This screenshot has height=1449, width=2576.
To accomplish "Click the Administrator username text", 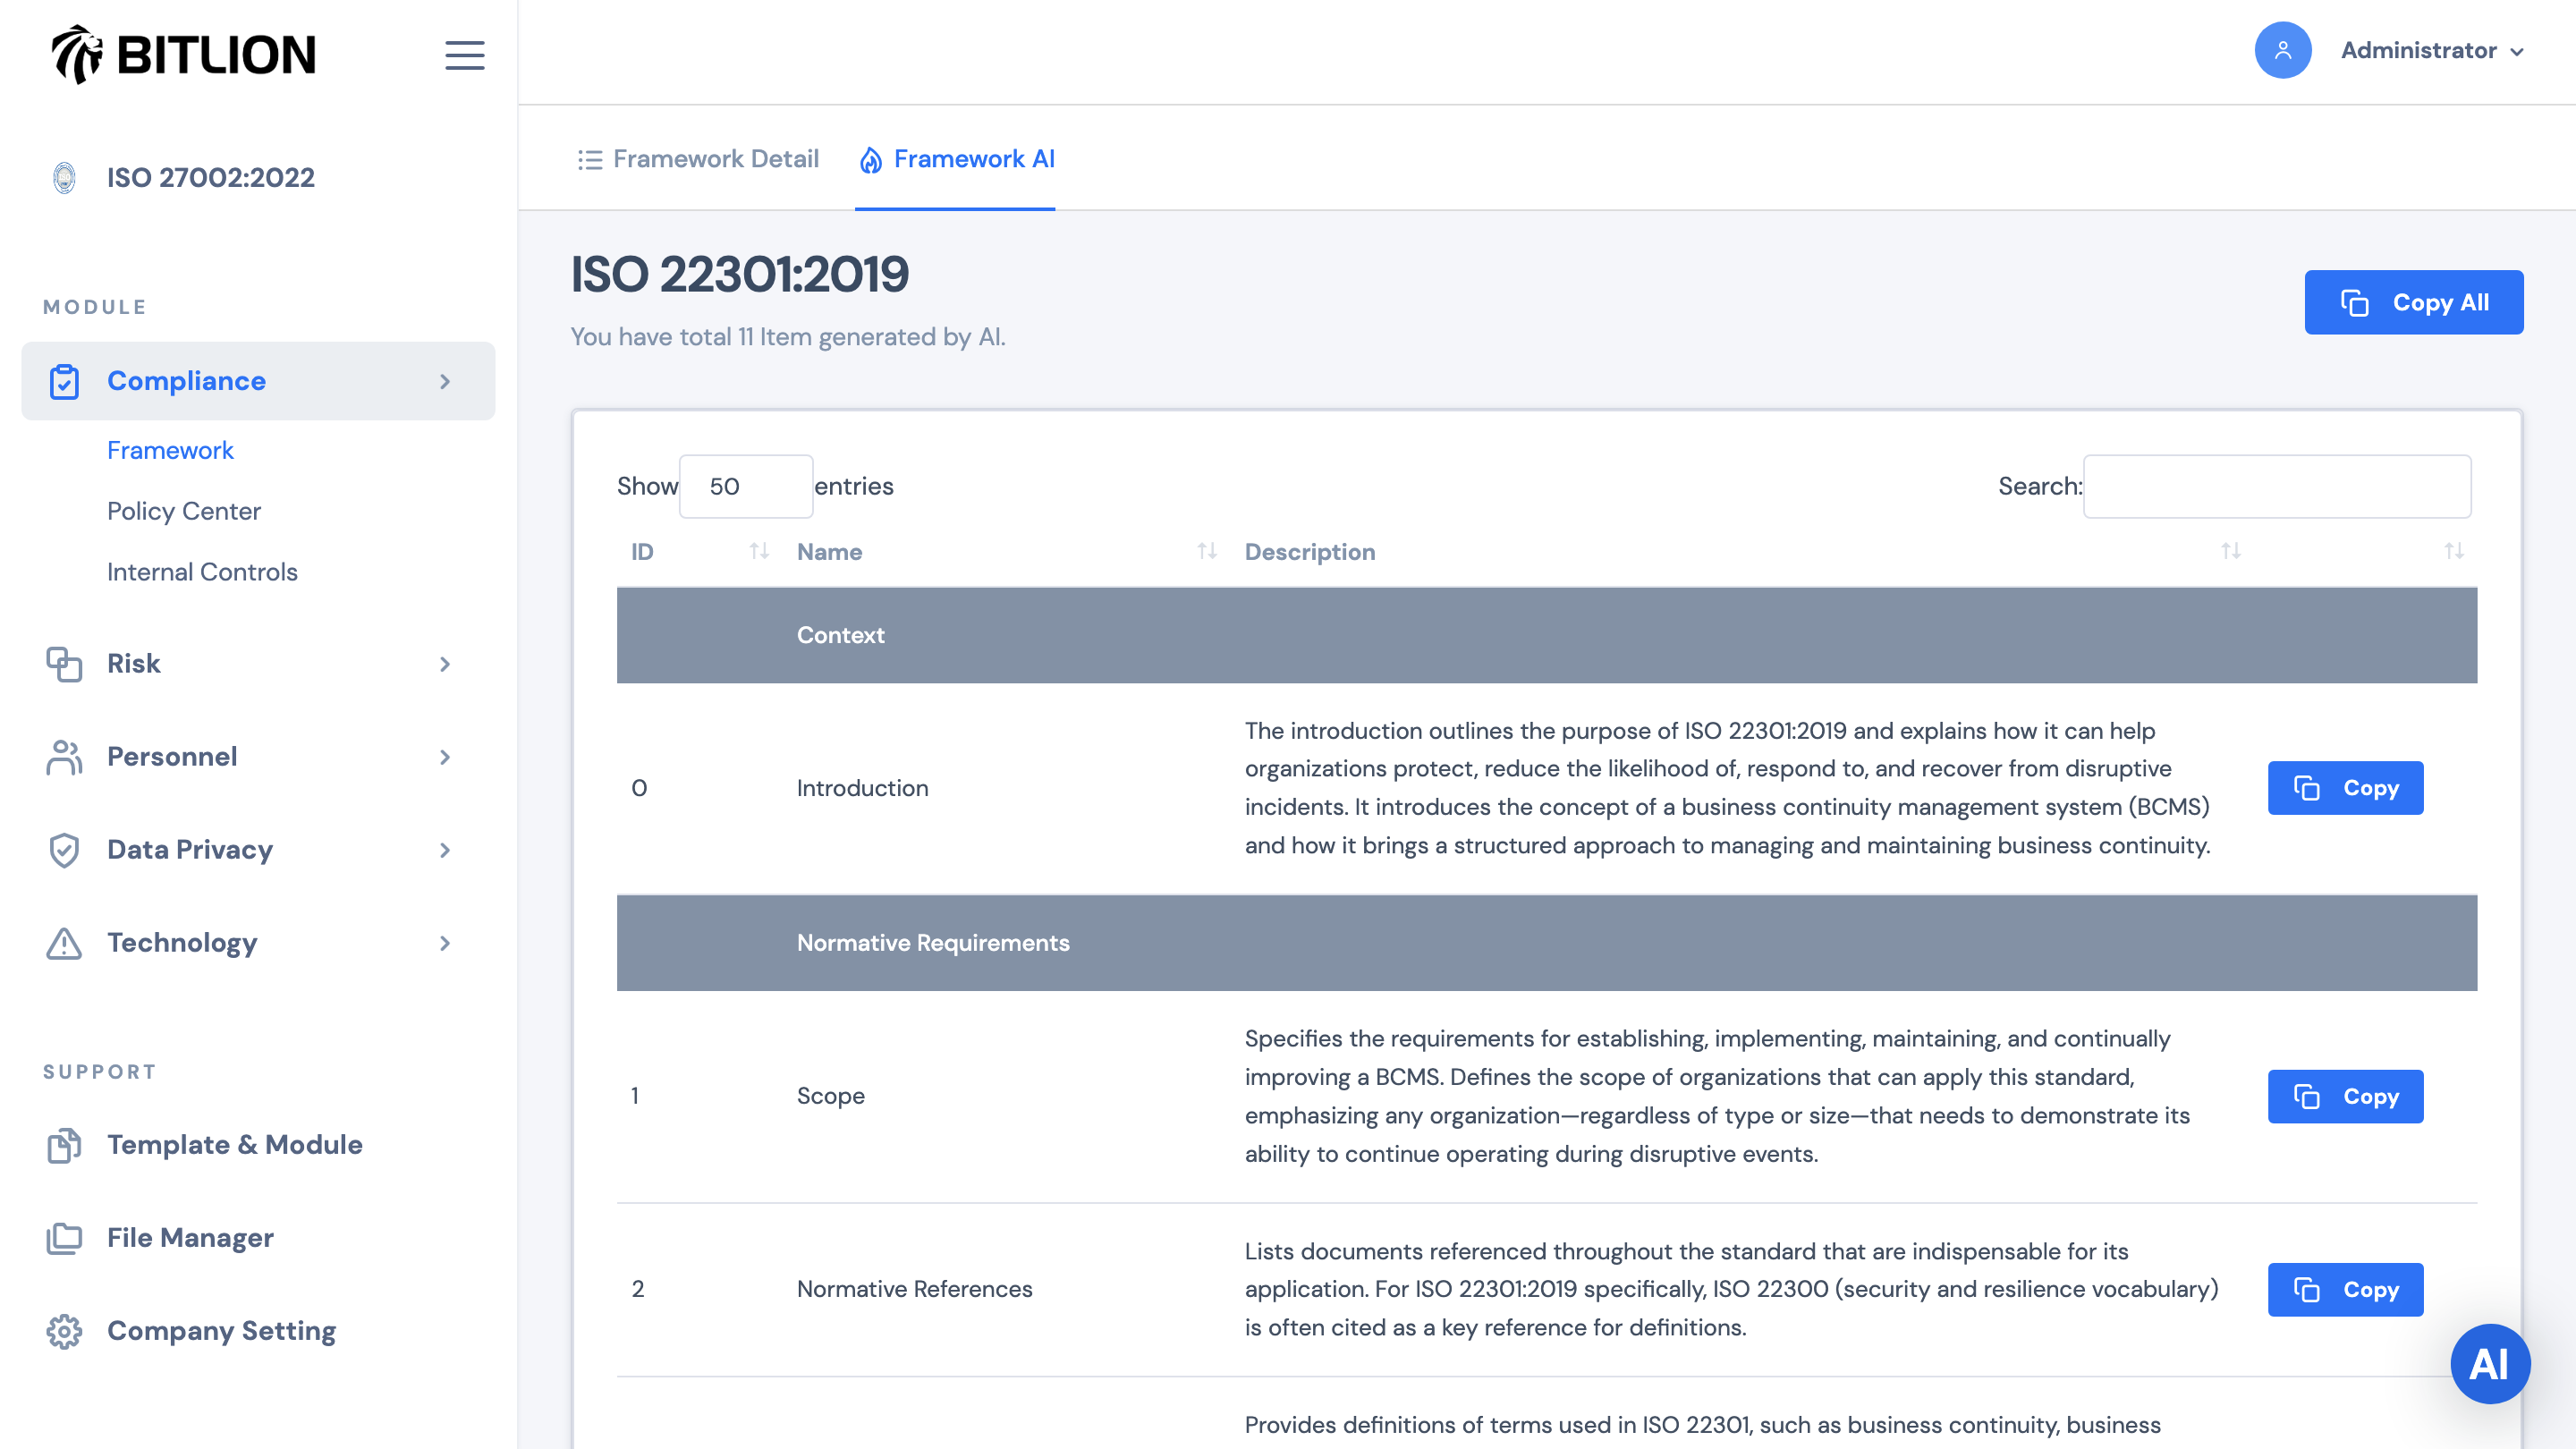I will tap(2418, 50).
